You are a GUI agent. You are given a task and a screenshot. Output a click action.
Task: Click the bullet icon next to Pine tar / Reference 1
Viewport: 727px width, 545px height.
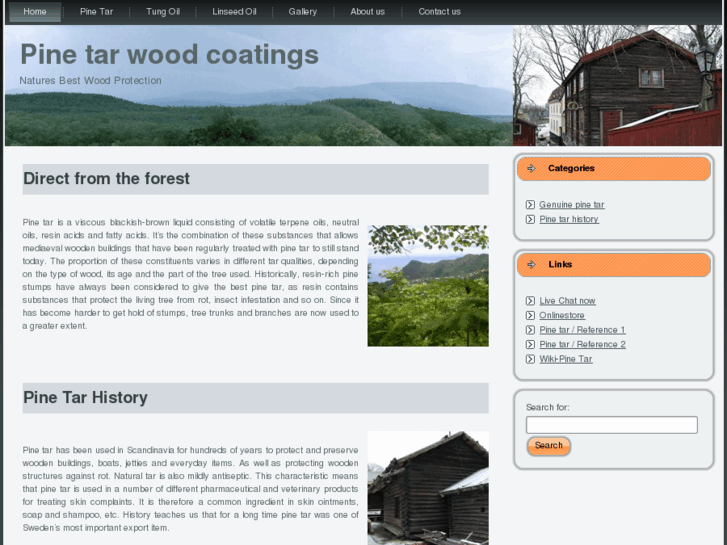point(530,330)
